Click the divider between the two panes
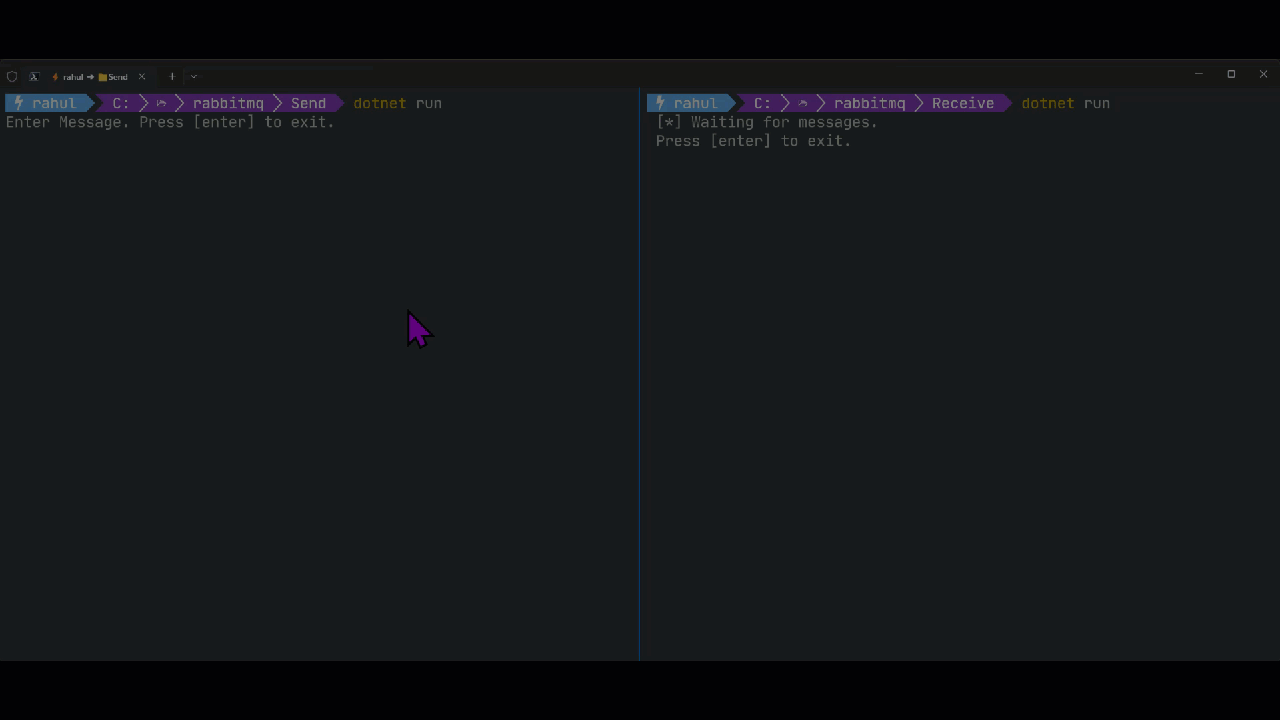1280x720 pixels. [639, 400]
